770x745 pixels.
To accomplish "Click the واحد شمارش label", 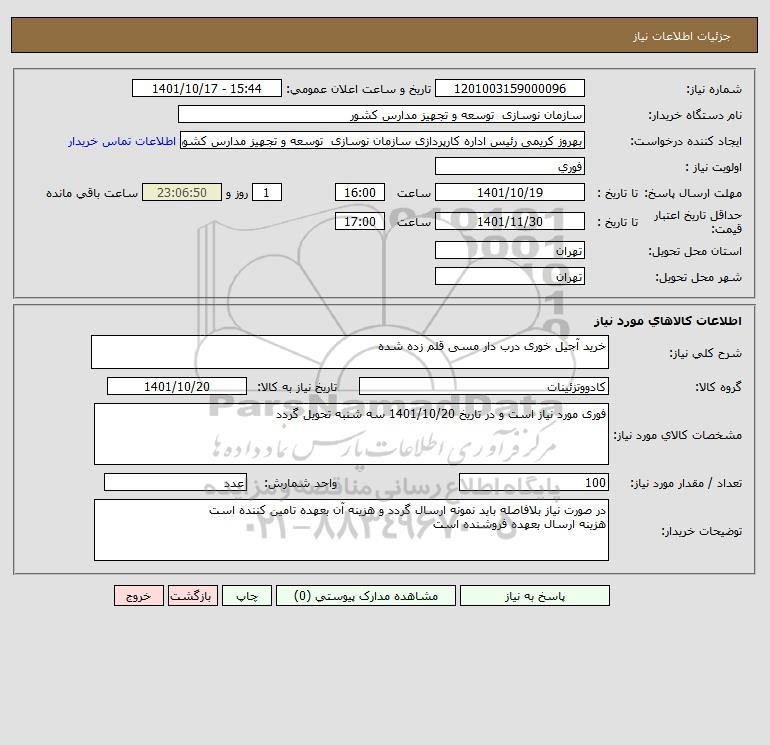I will pos(301,483).
